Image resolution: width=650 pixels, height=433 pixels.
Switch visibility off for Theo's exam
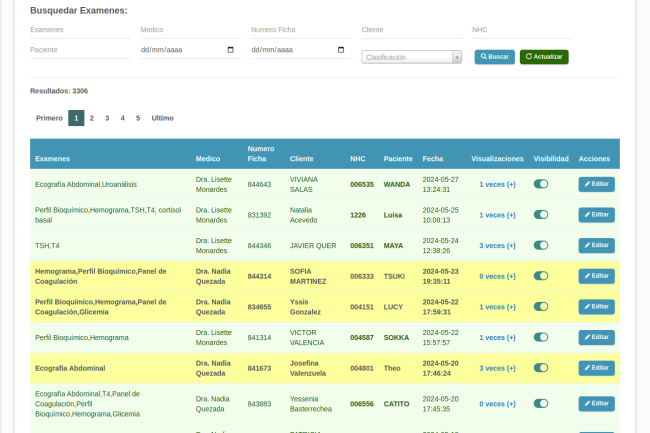(x=541, y=368)
